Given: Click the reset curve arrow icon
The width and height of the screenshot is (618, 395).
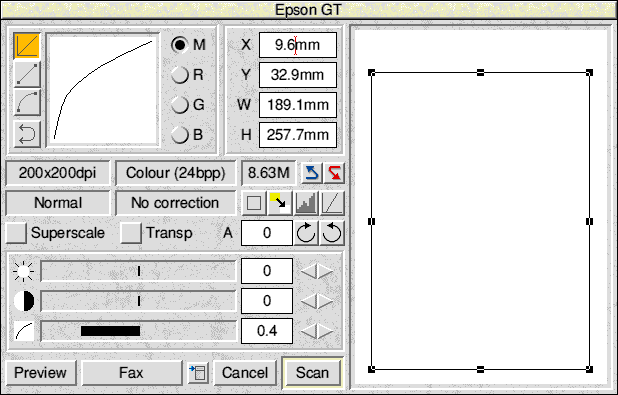Looking at the screenshot, I should (x=27, y=134).
